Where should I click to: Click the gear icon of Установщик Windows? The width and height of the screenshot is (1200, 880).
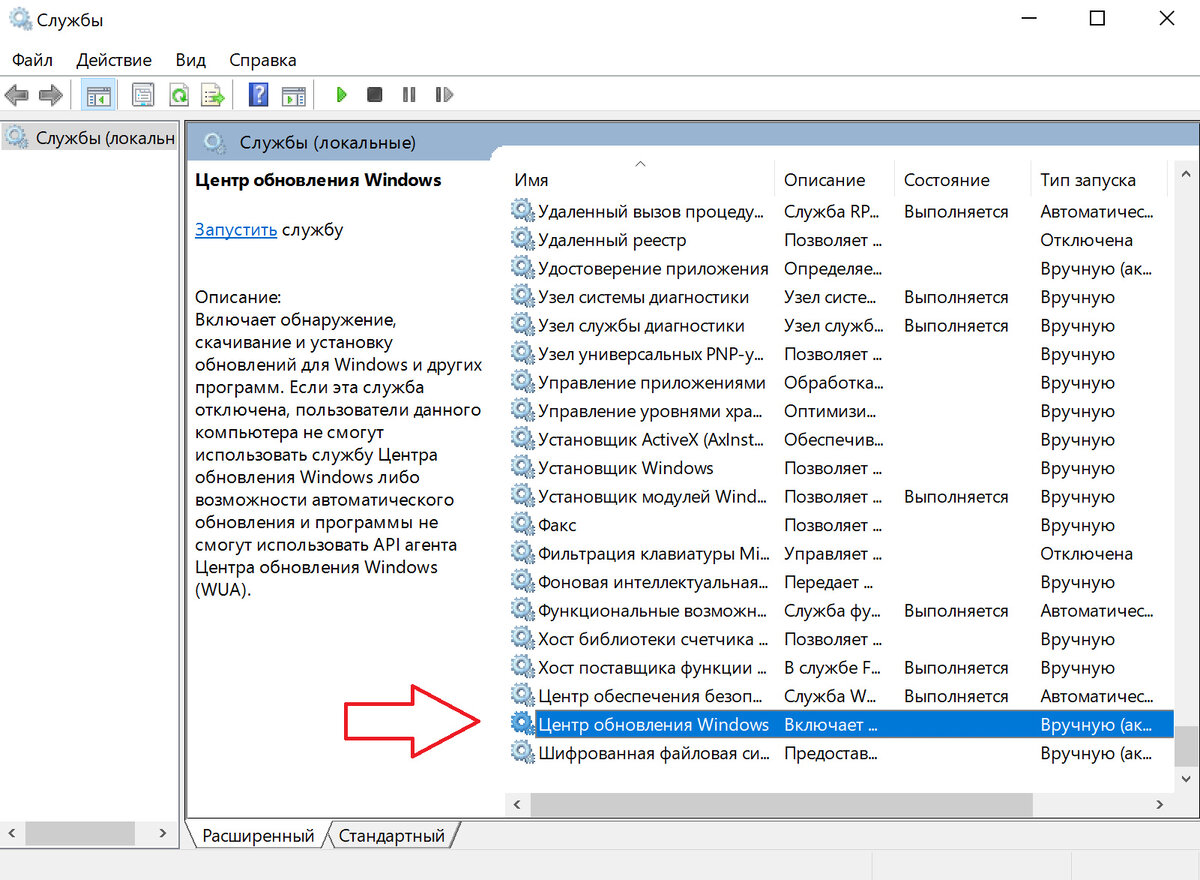point(522,467)
